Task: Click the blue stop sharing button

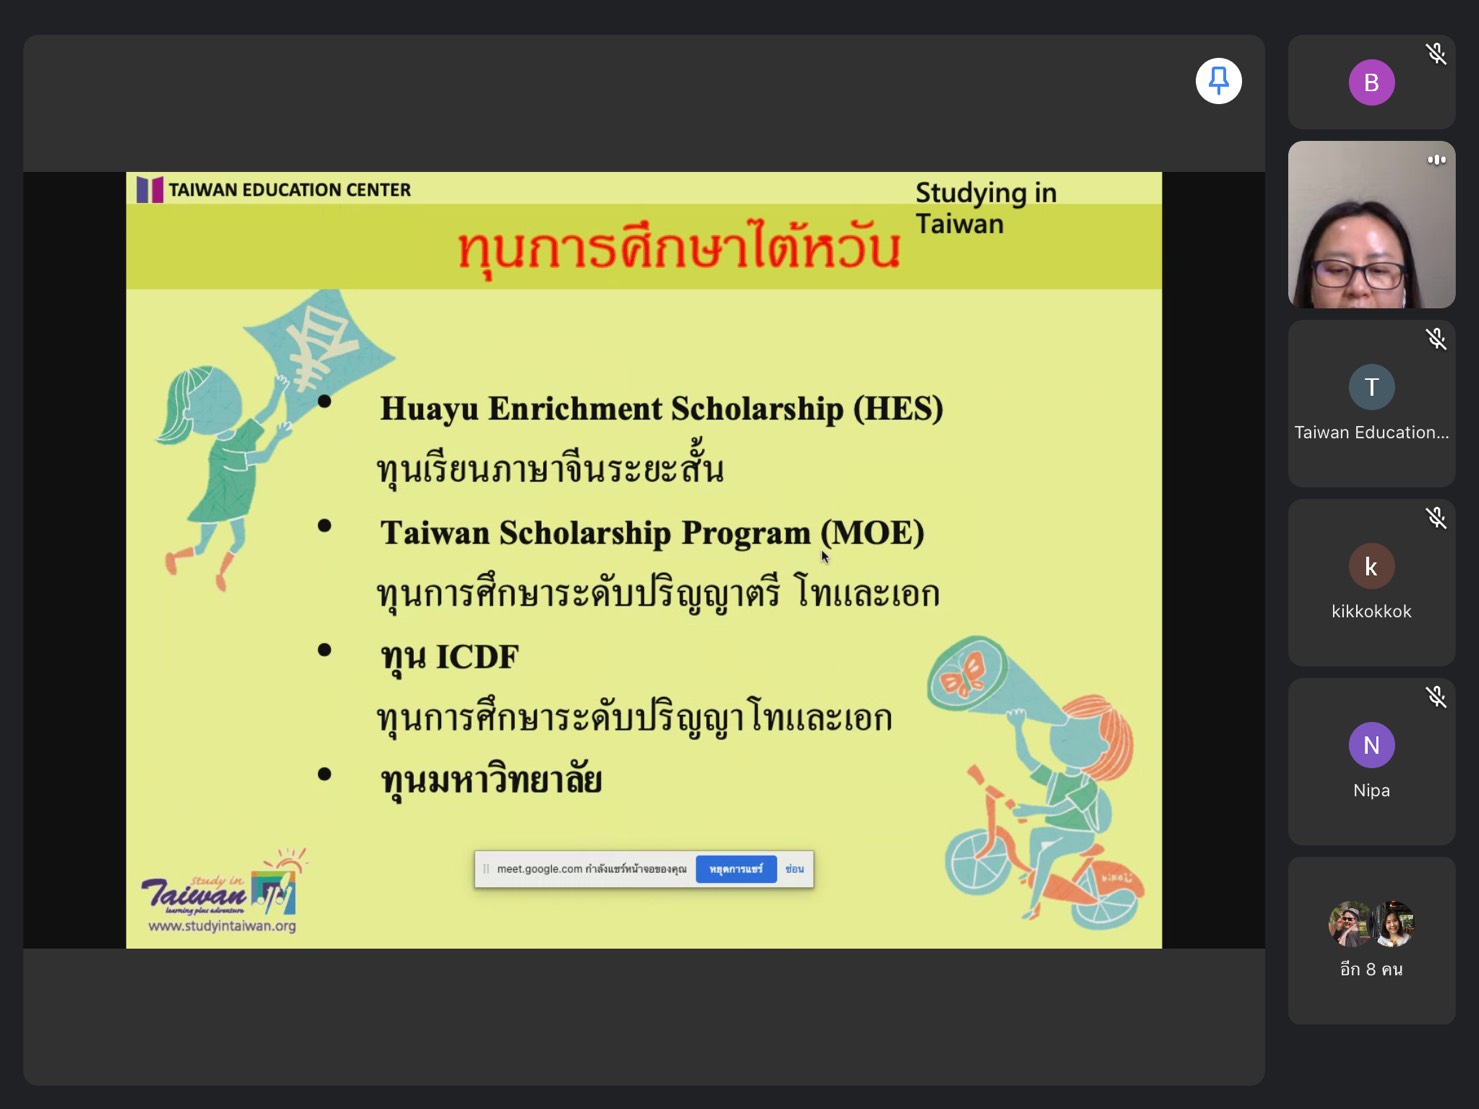Action: [x=736, y=869]
